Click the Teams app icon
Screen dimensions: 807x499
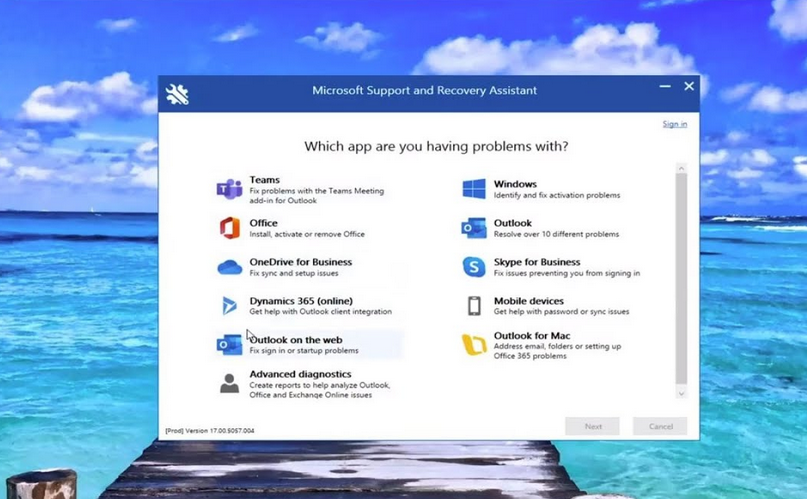[x=229, y=189]
